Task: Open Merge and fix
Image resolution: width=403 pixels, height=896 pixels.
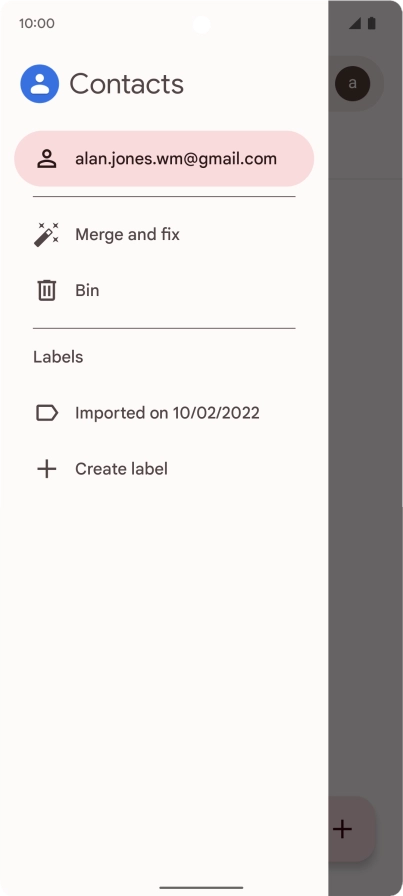Action: click(x=164, y=234)
